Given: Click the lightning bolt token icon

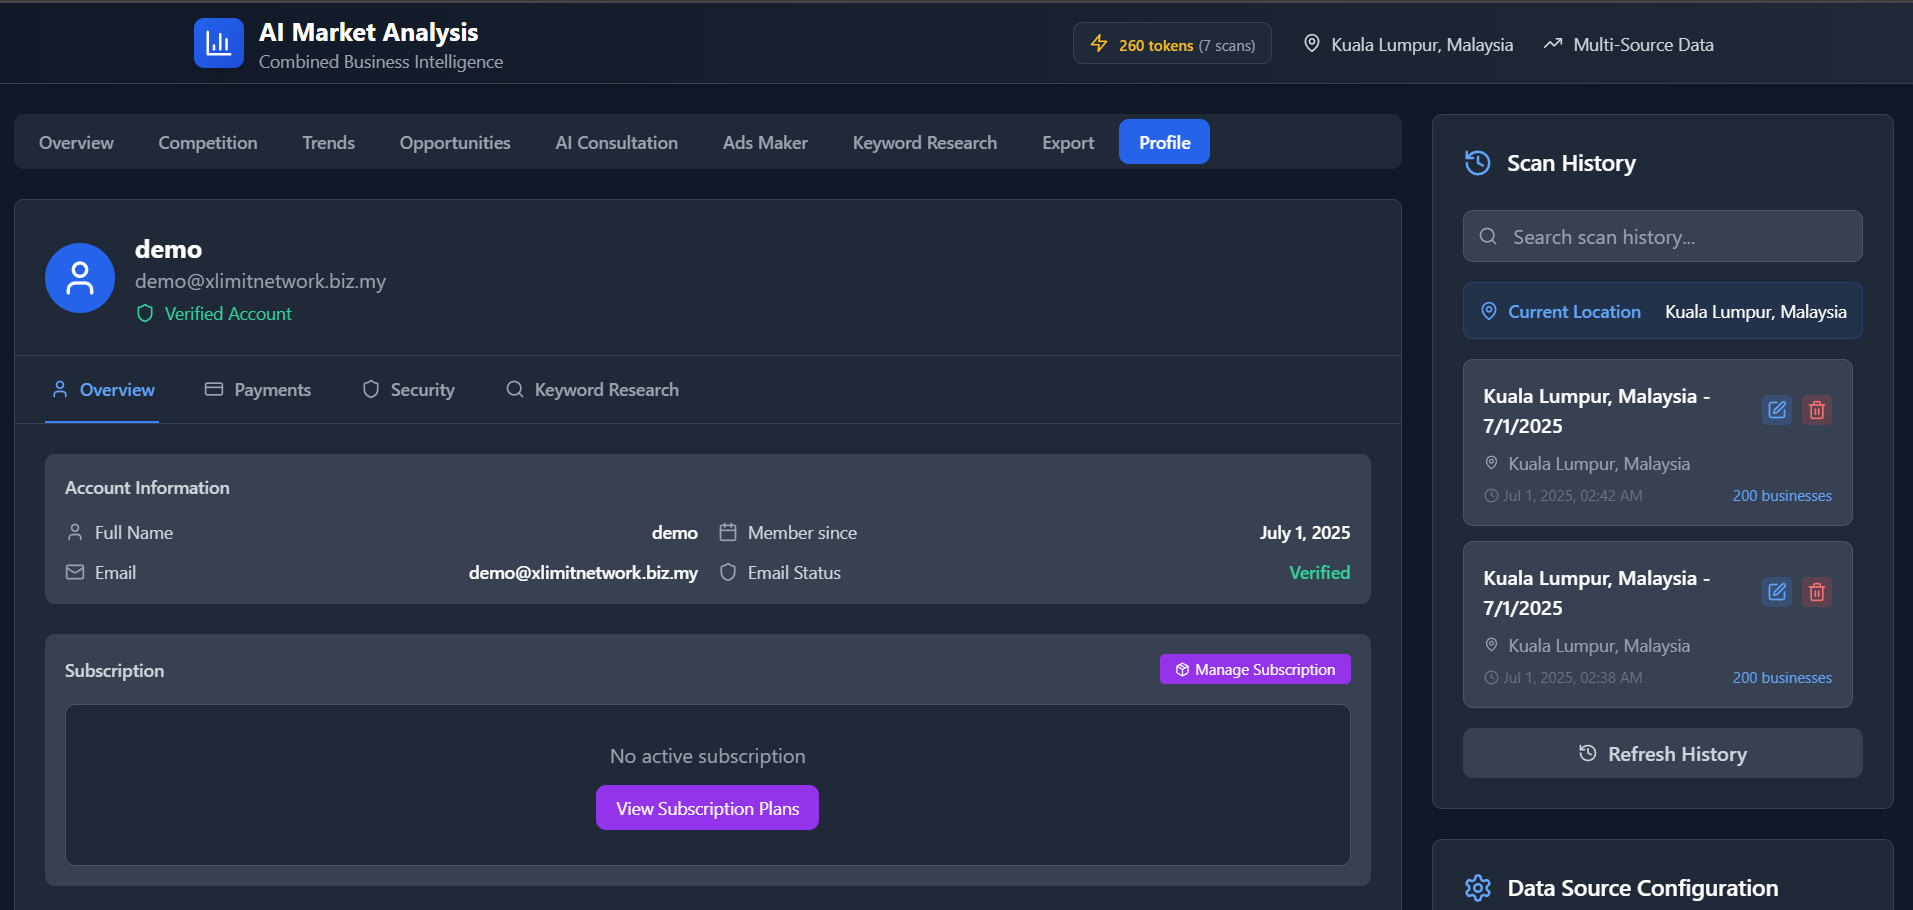Looking at the screenshot, I should pos(1099,44).
